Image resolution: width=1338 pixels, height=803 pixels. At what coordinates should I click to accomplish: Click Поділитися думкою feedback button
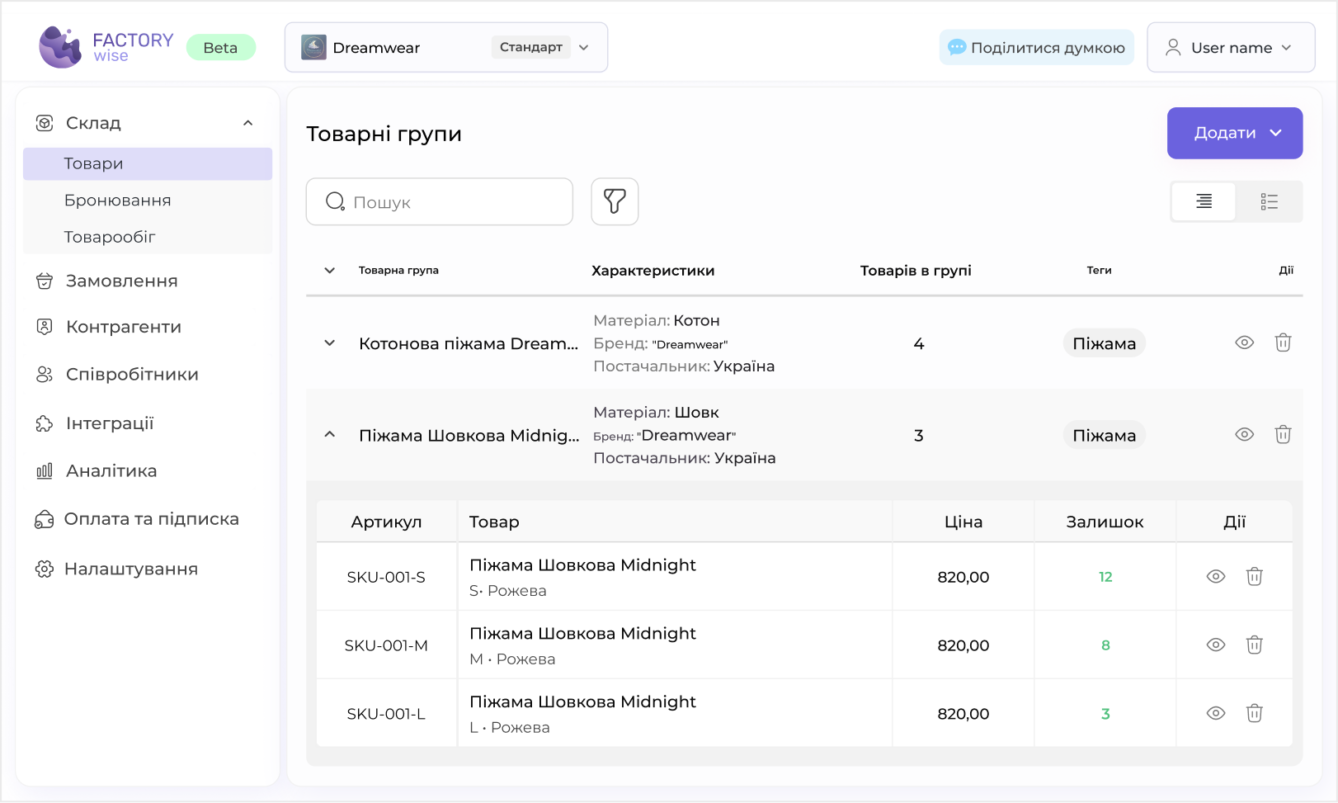1036,46
